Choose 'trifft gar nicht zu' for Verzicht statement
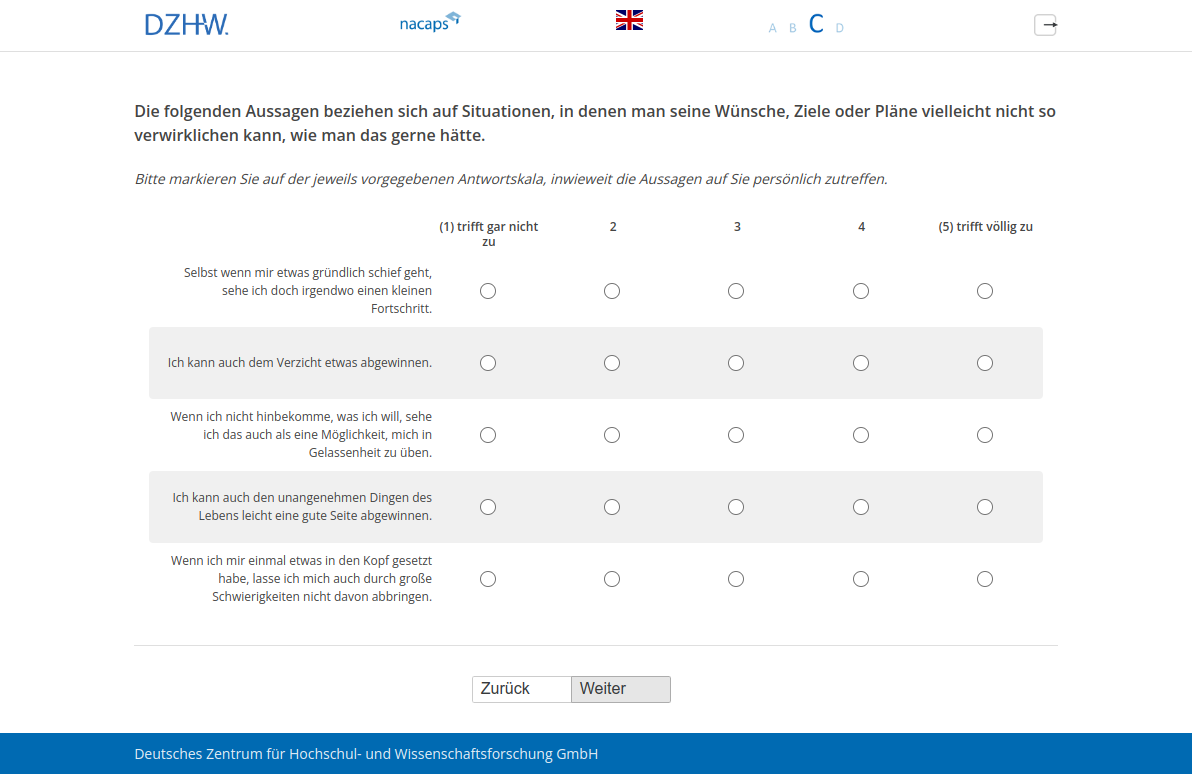Viewport: 1192px width, 783px height. pyautogui.click(x=488, y=363)
